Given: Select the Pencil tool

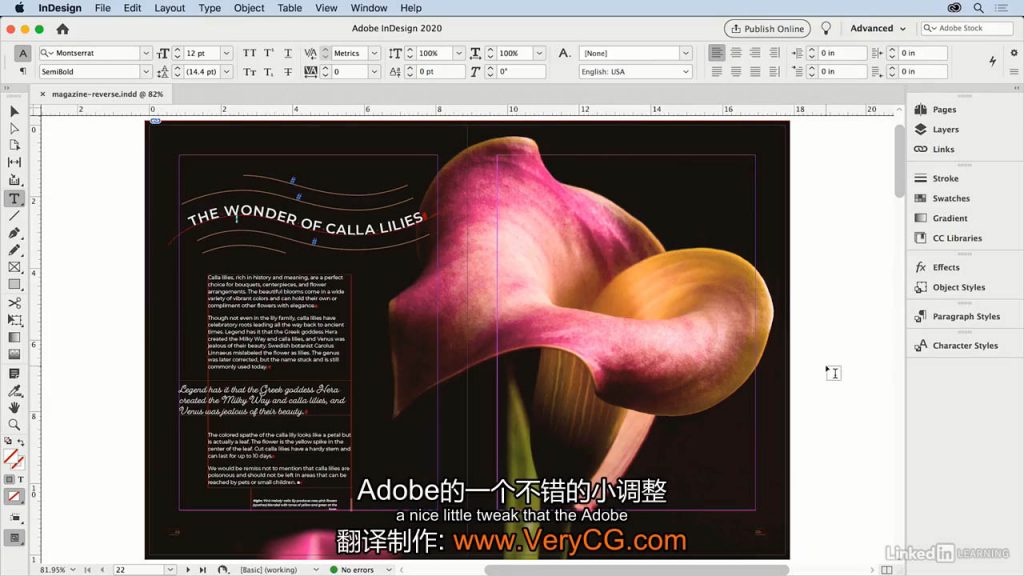Looking at the screenshot, I should [x=14, y=250].
